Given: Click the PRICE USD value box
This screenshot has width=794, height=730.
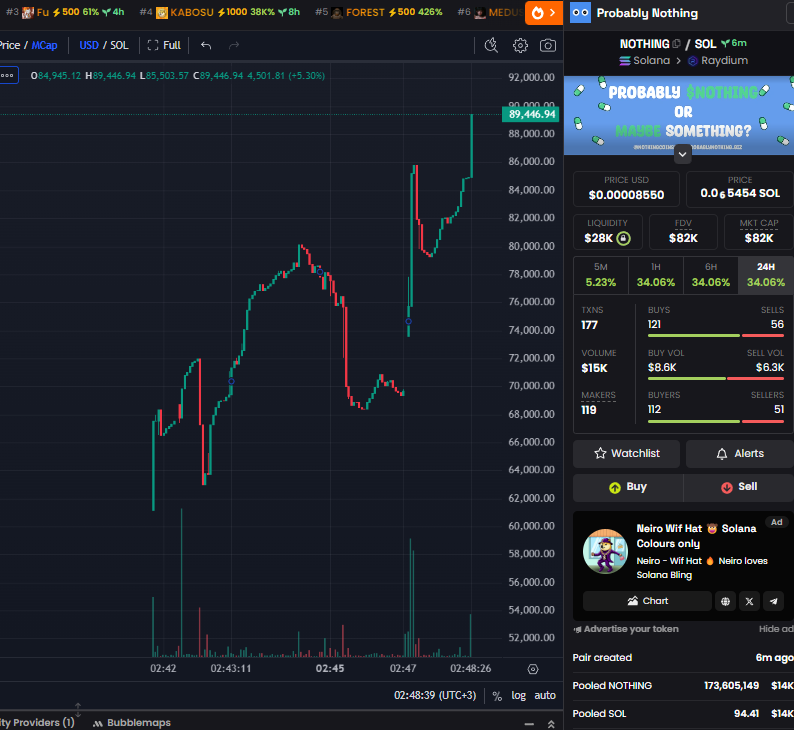Looking at the screenshot, I should pos(626,189).
